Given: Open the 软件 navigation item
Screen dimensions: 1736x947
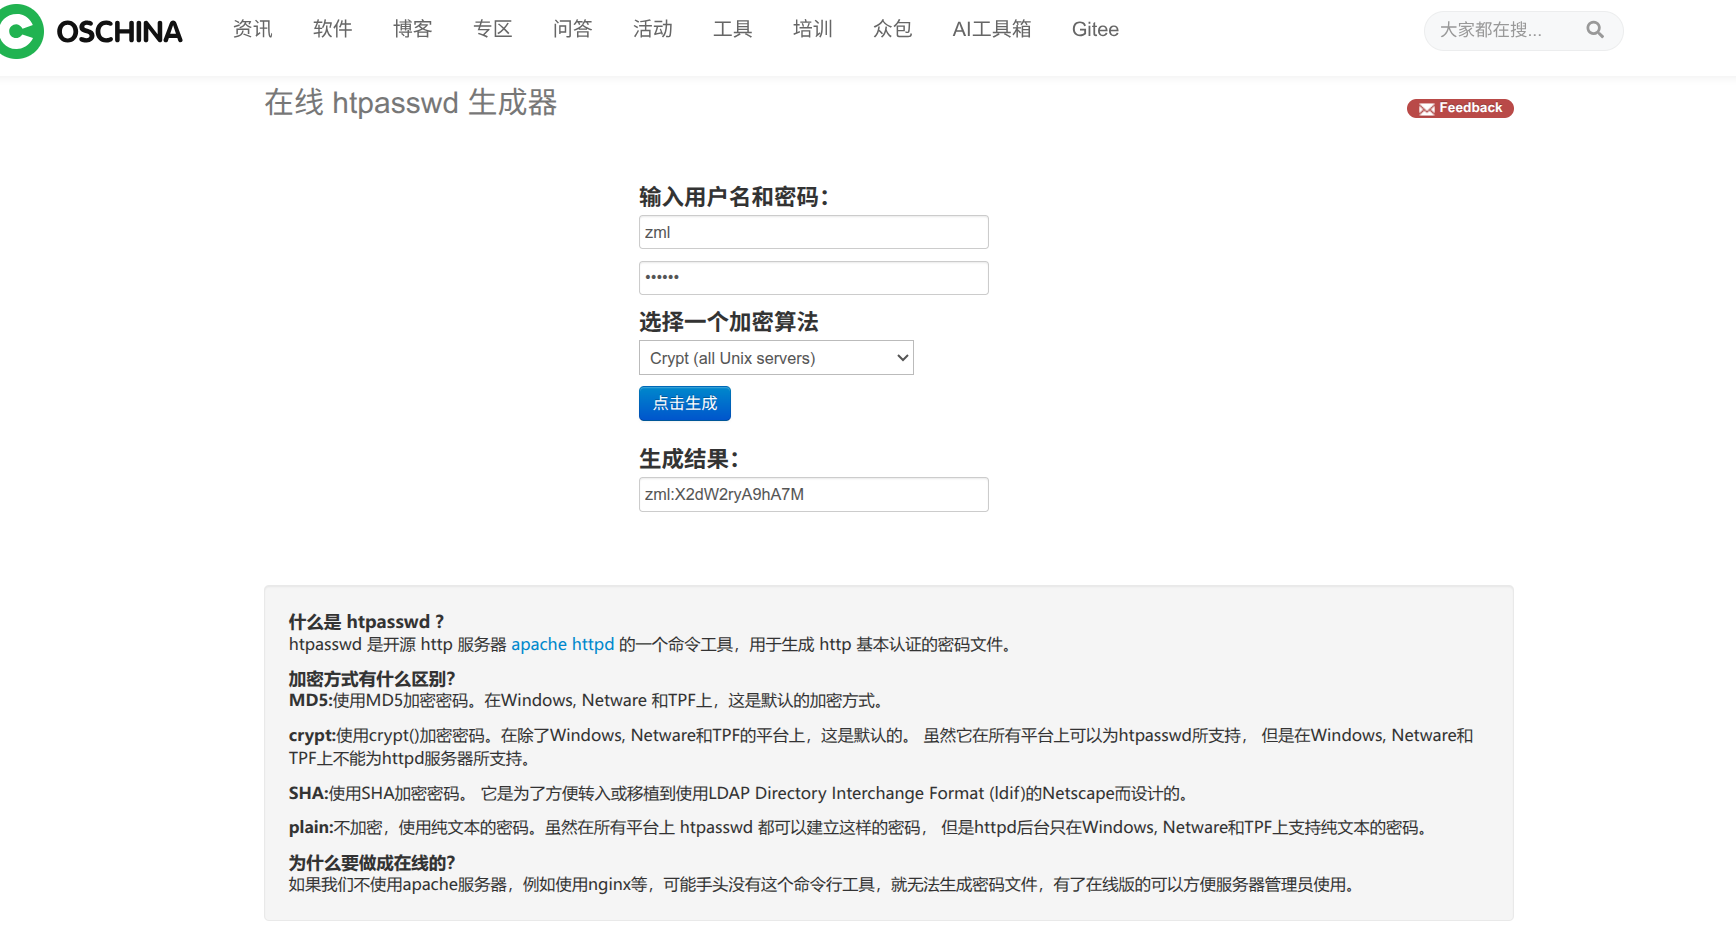Looking at the screenshot, I should (332, 30).
